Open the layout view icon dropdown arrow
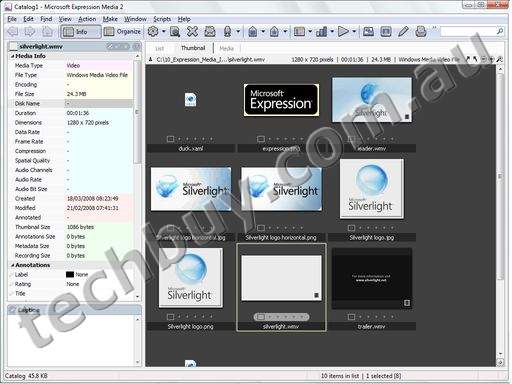Viewport: 512px width, 384px height. pos(310,32)
